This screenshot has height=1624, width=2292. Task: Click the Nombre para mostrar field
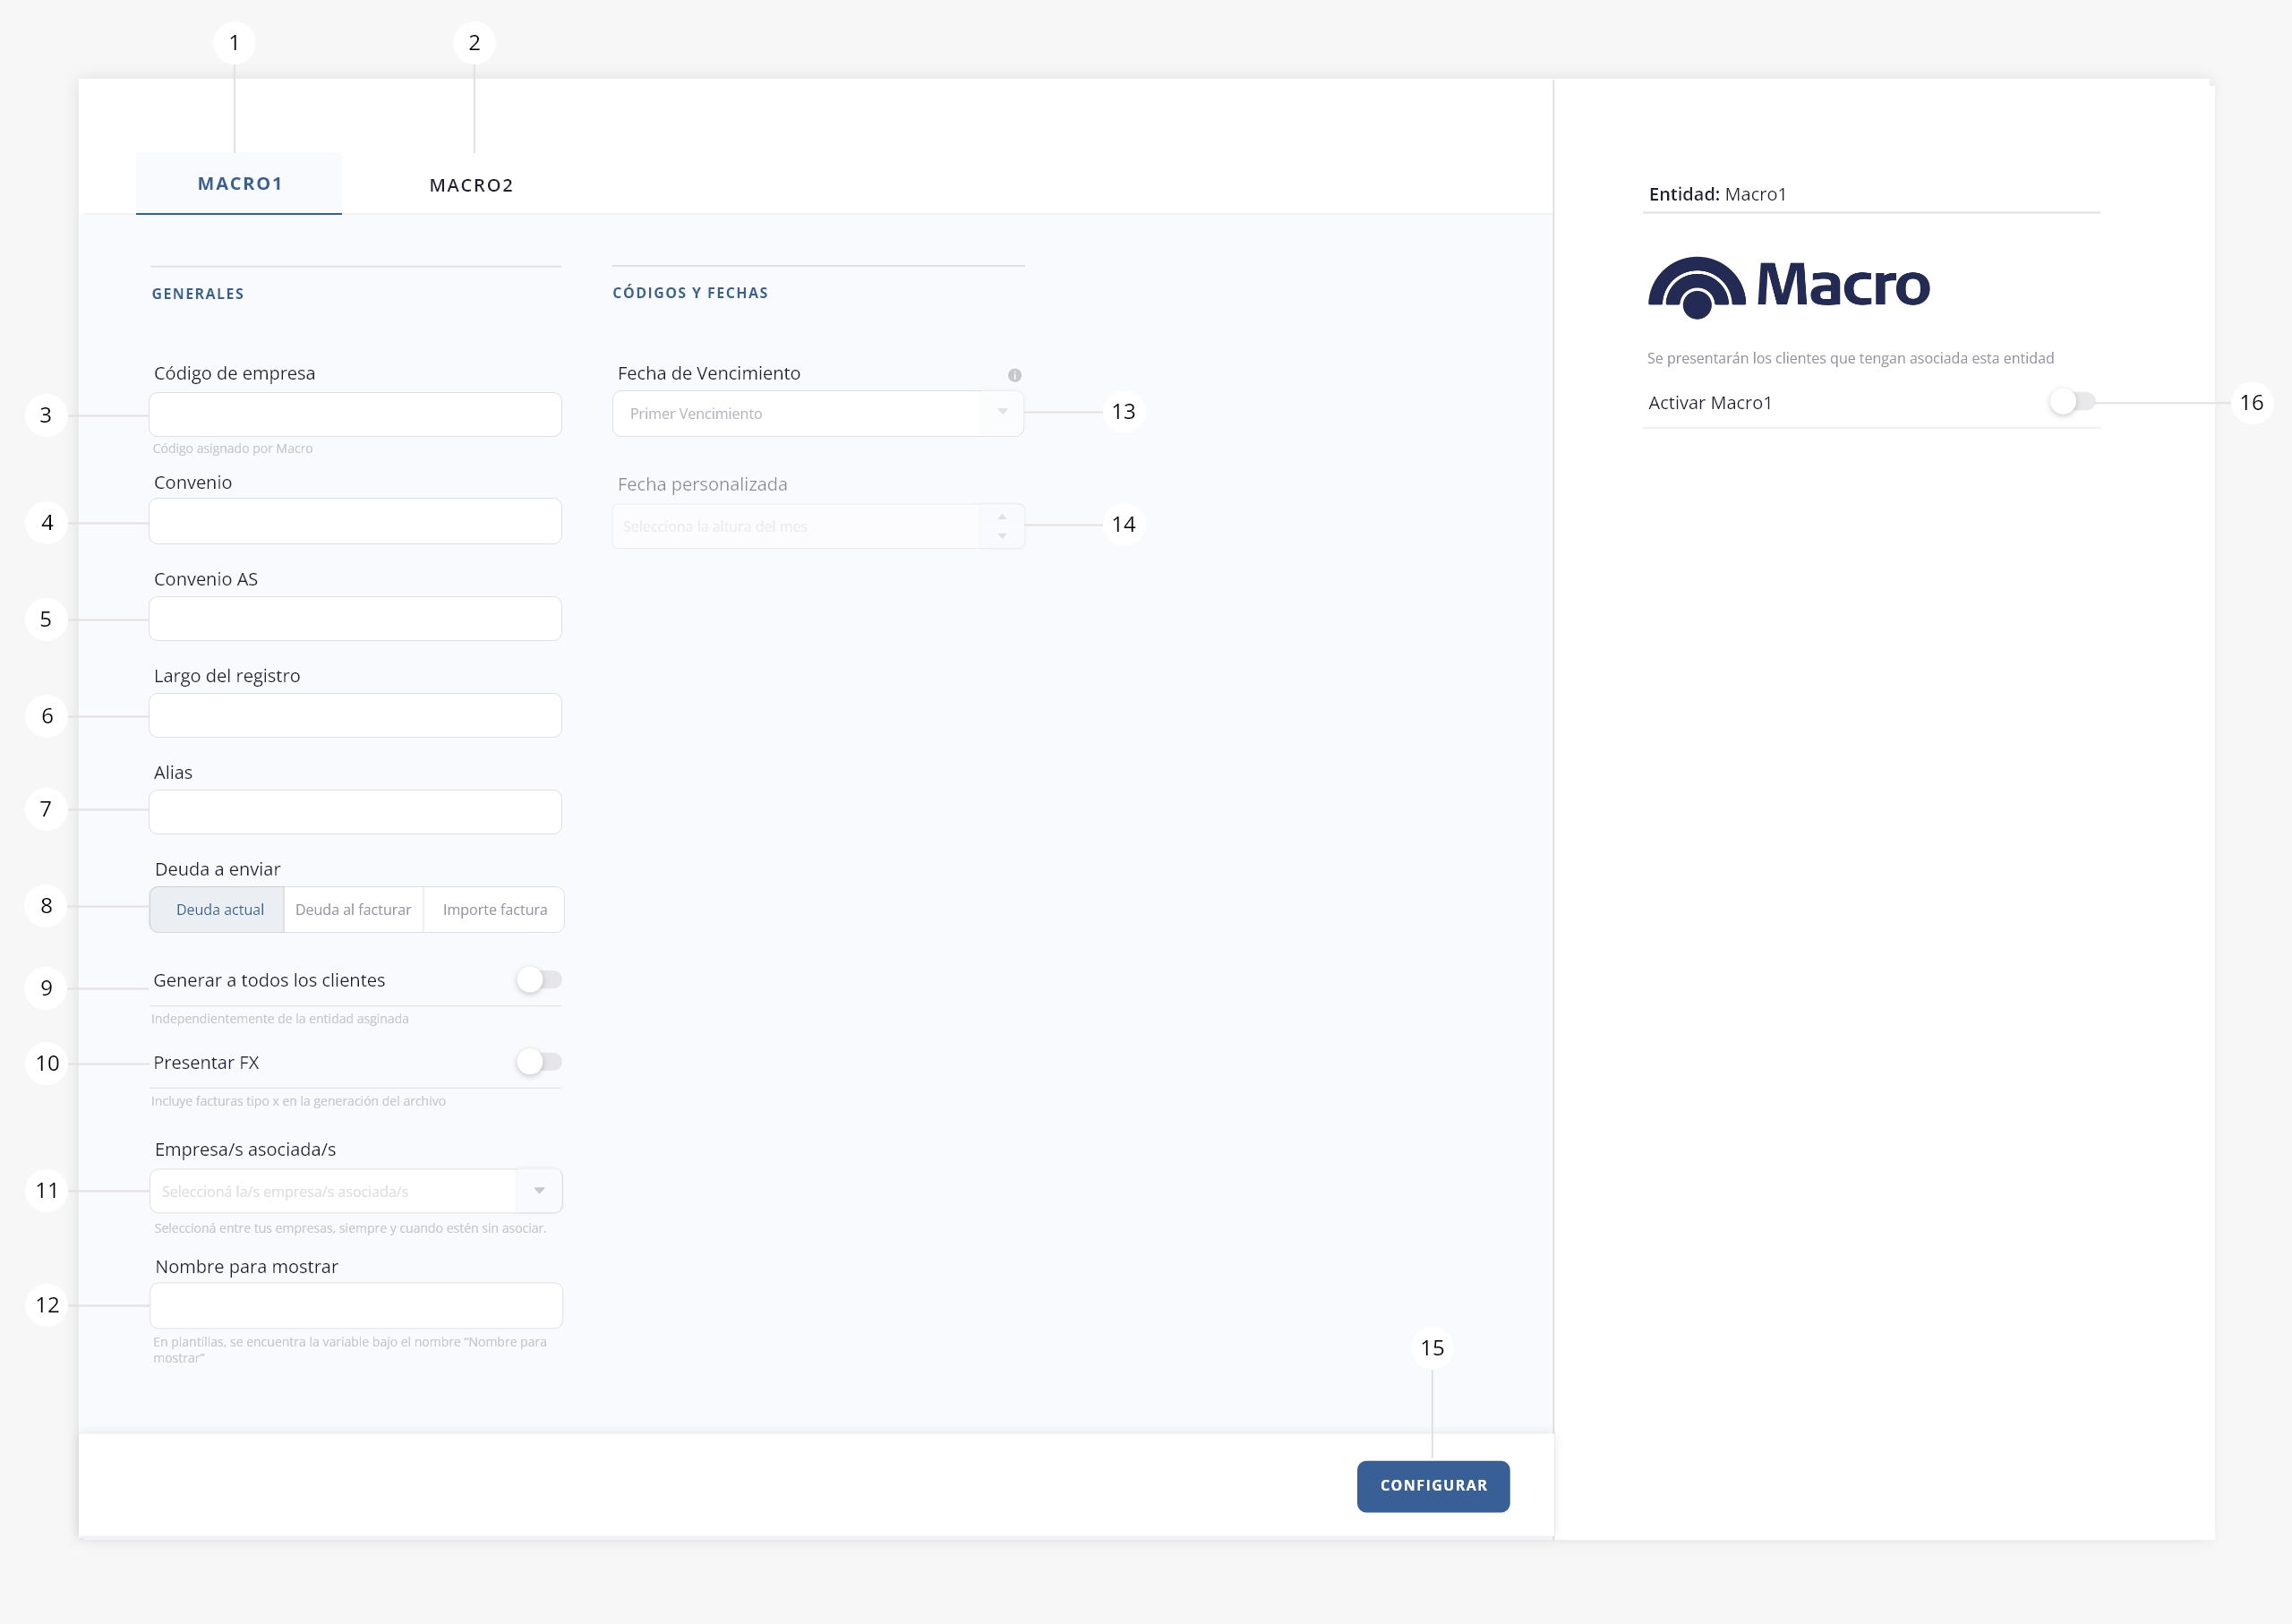click(355, 1305)
